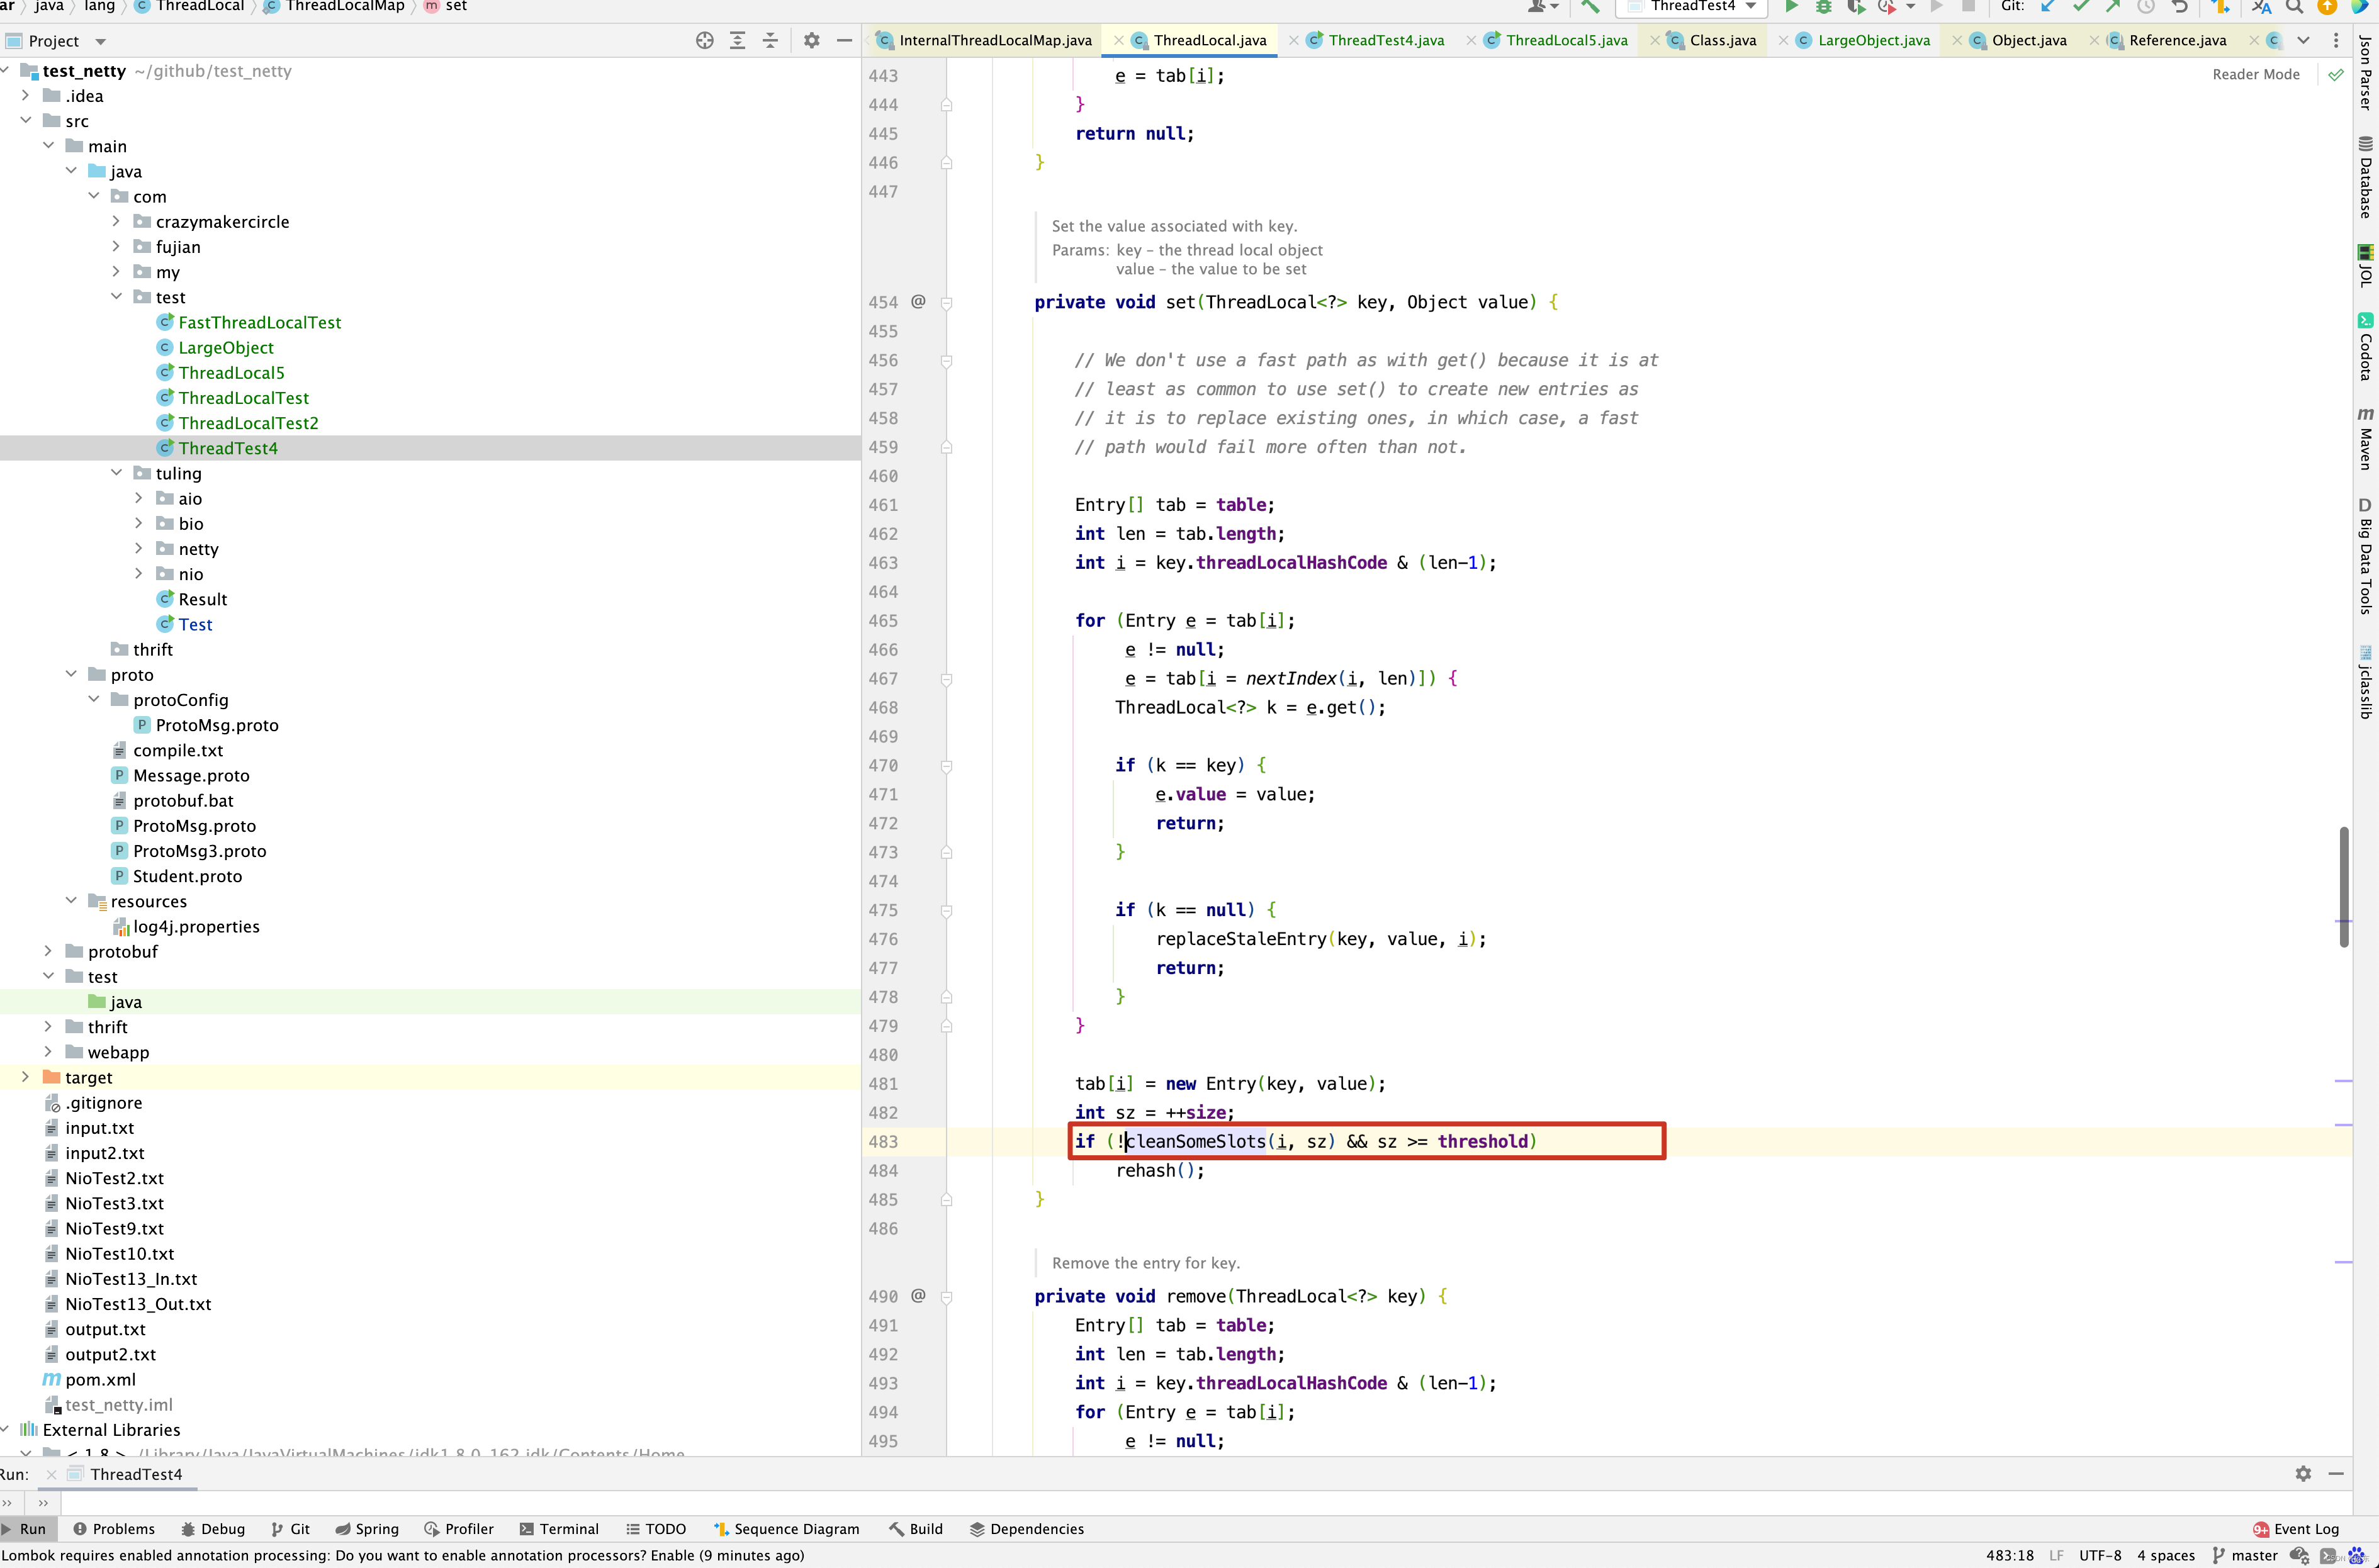Expand the crazymakercircle package folder
The image size is (2379, 1568).
(x=116, y=222)
